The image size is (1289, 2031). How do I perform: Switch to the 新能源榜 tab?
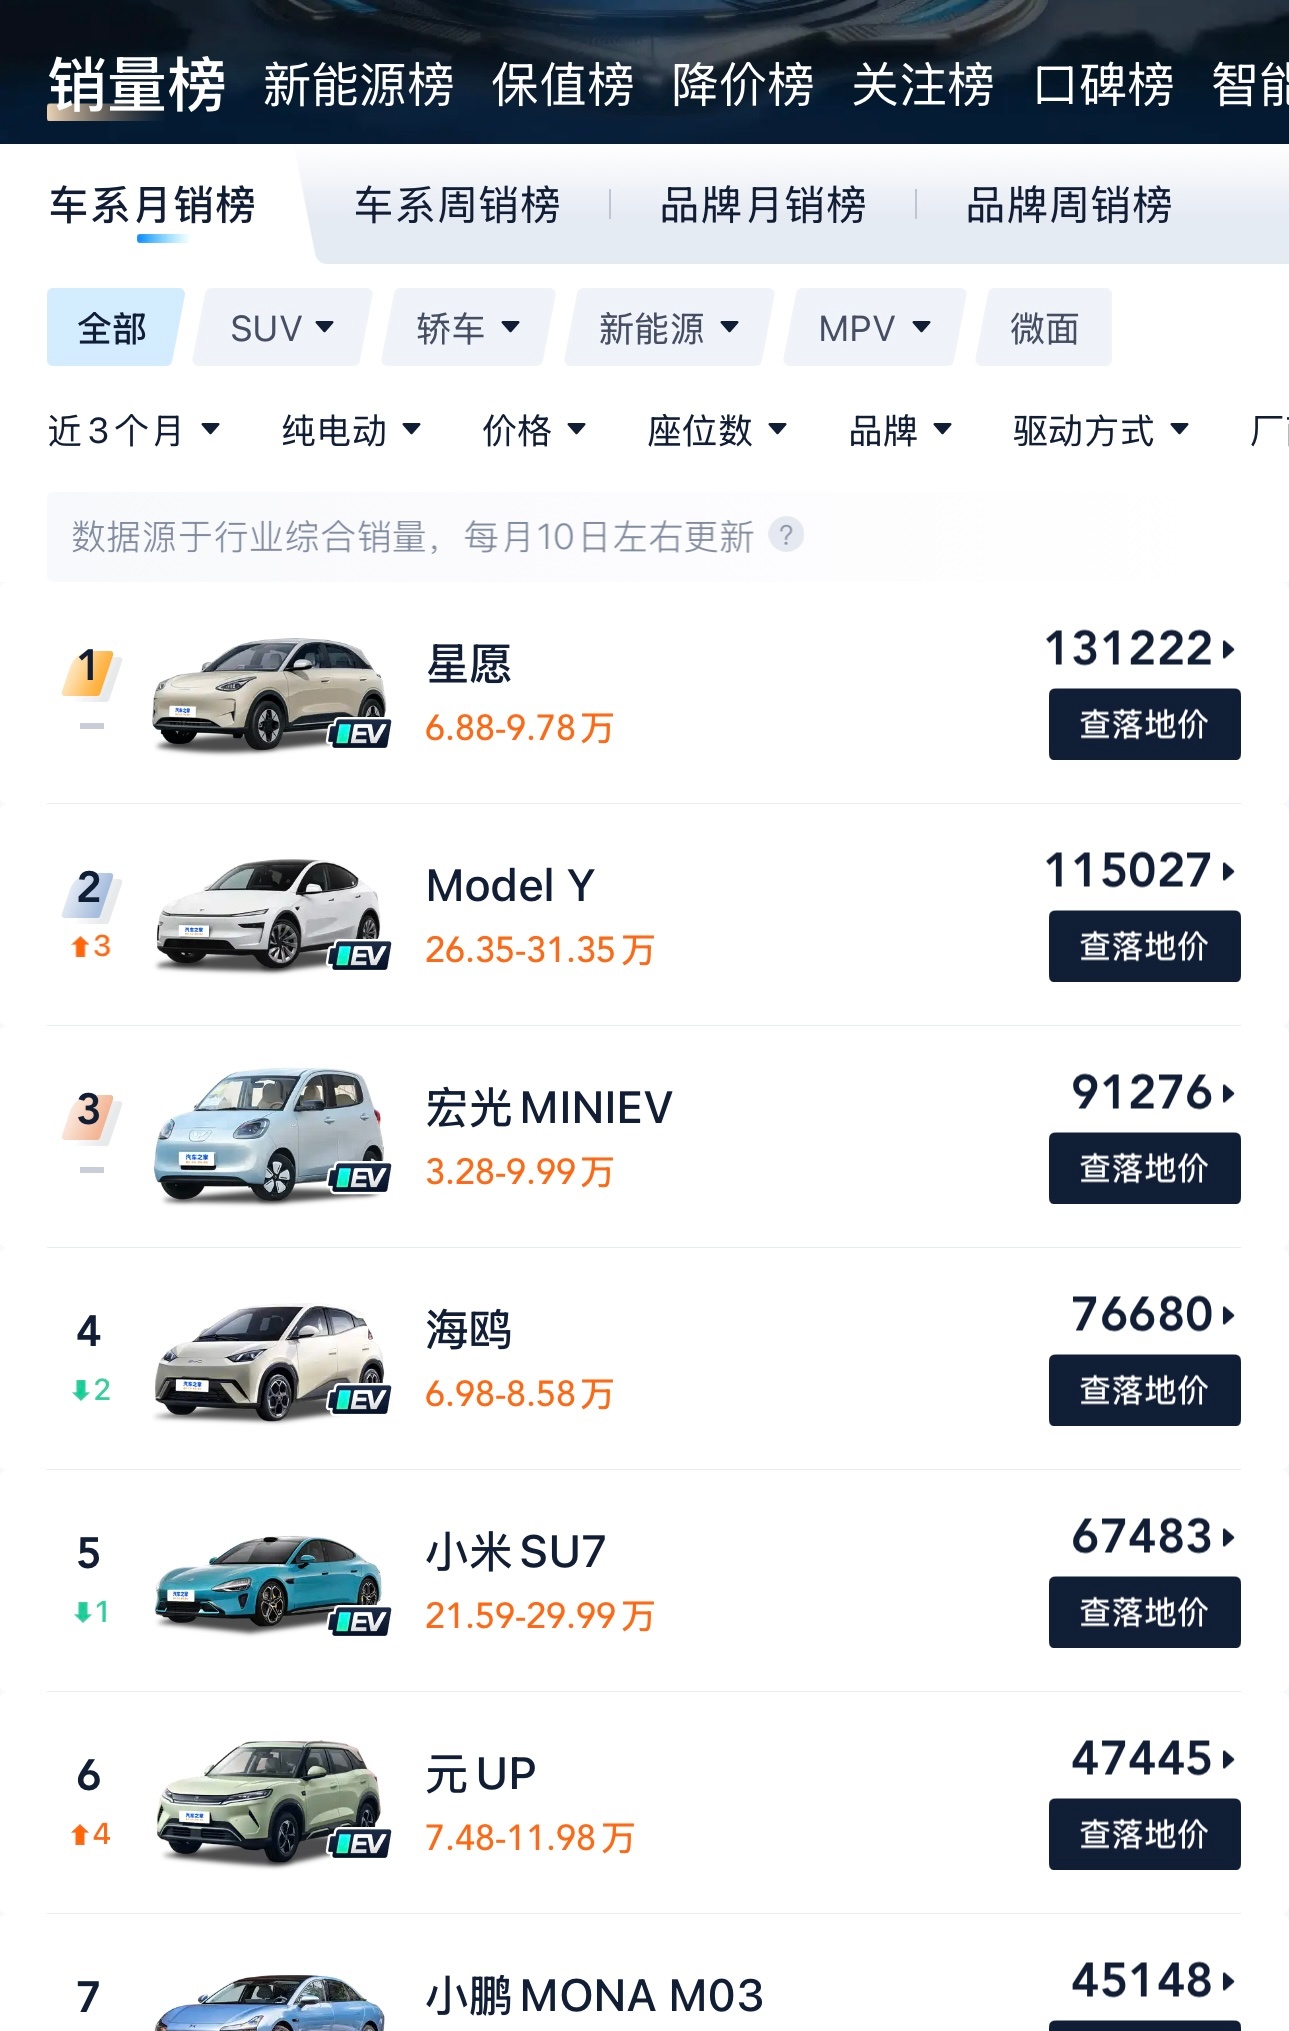(x=358, y=85)
